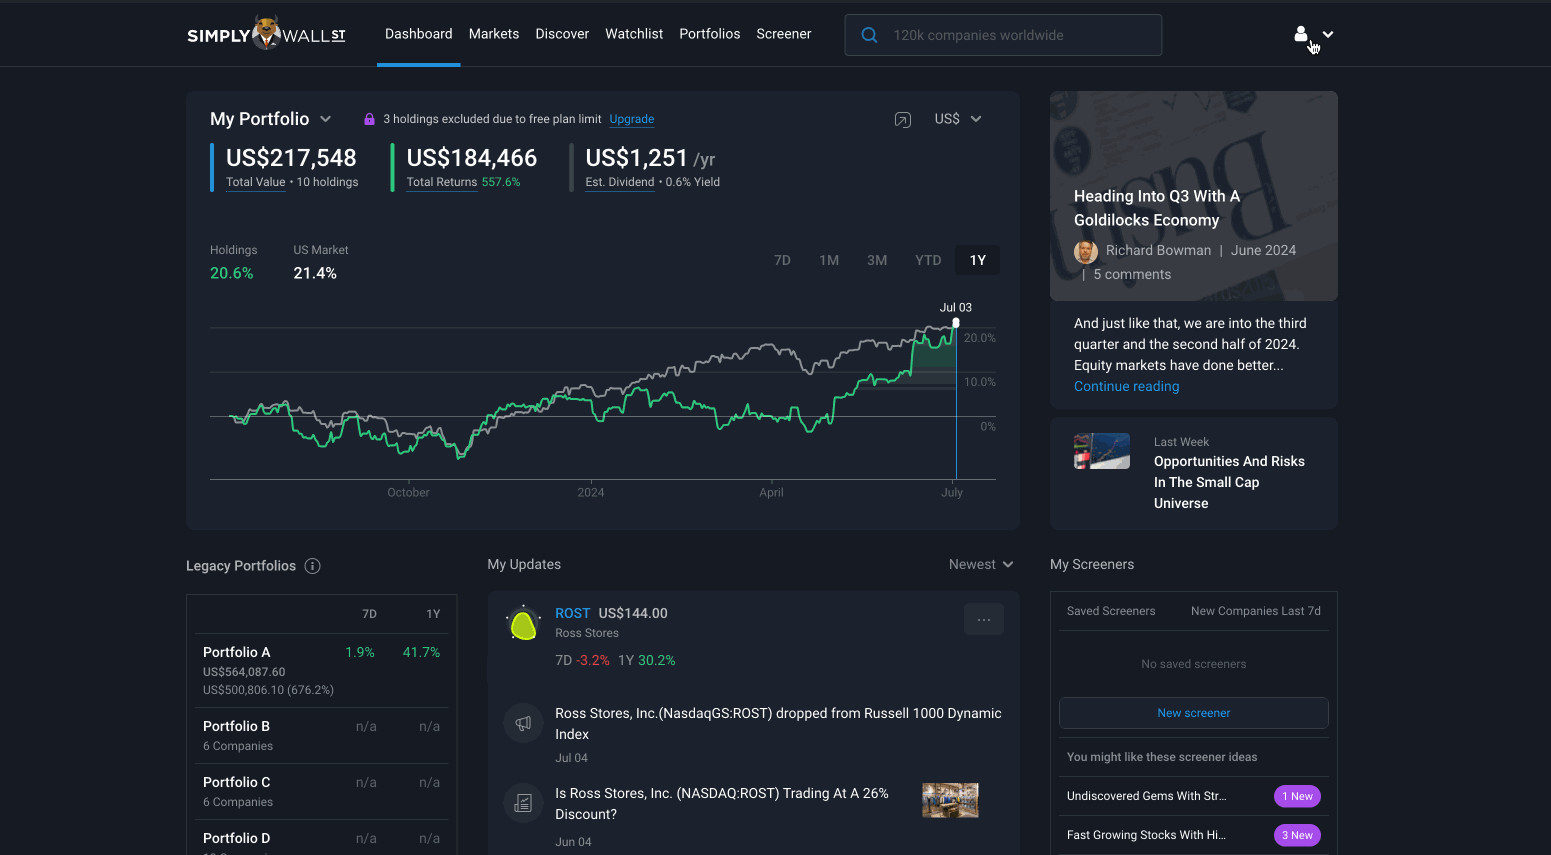Viewport: 1551px width, 855px height.
Task: Switch to Saved Screeners tab
Action: click(1111, 611)
